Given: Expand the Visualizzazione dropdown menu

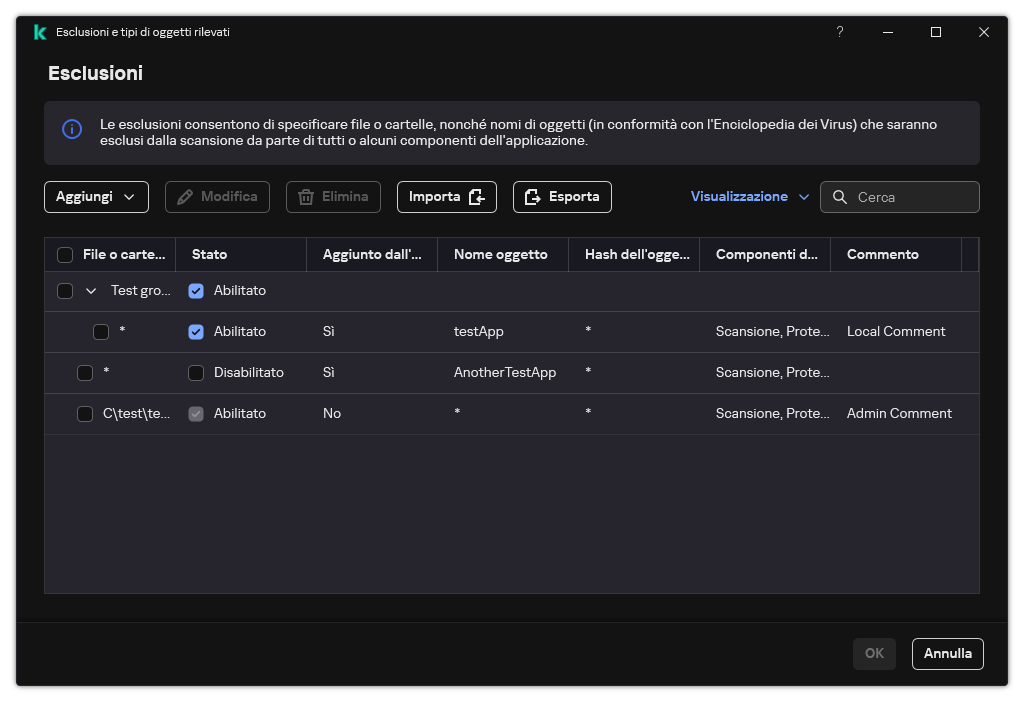Looking at the screenshot, I should tap(749, 197).
